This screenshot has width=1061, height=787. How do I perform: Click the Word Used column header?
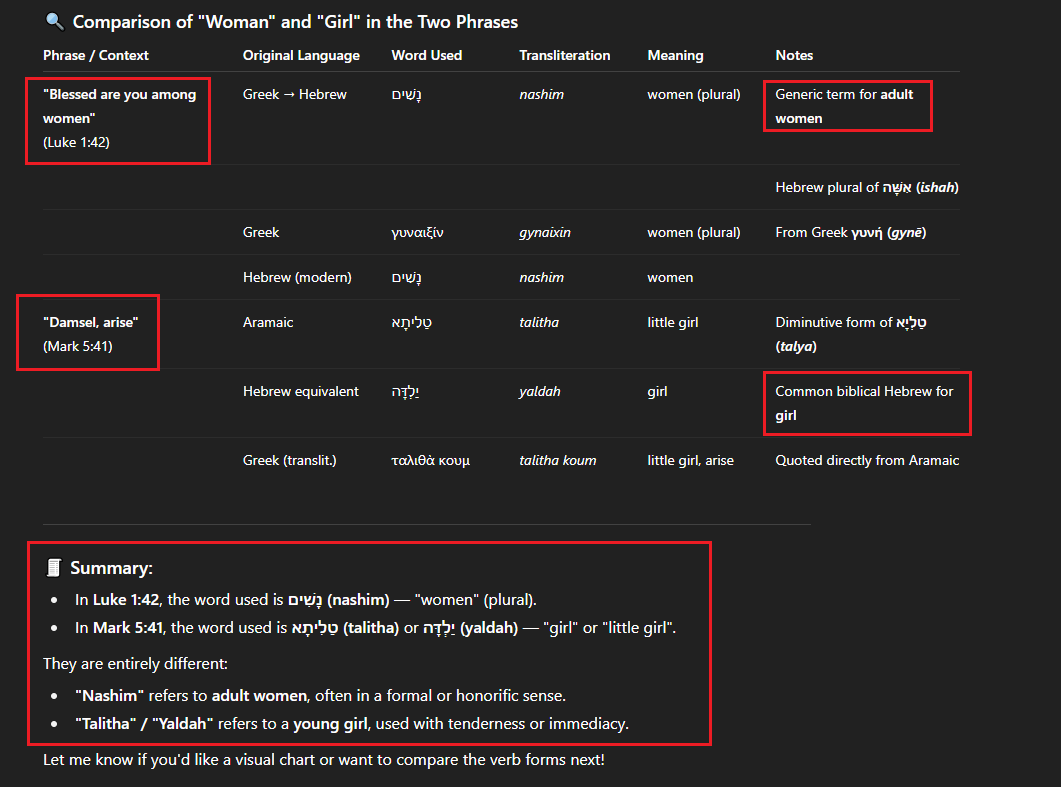point(426,55)
